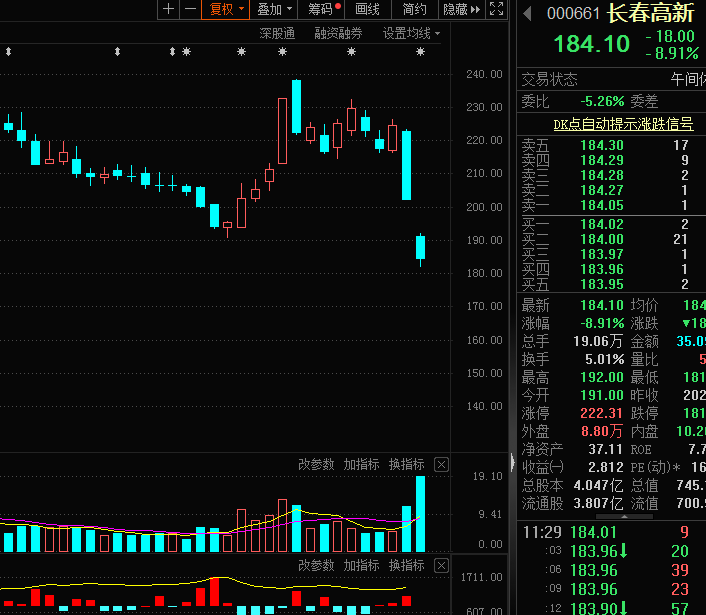Toggle the 简约 simplified view
This screenshot has width=706, height=615.
[x=414, y=9]
